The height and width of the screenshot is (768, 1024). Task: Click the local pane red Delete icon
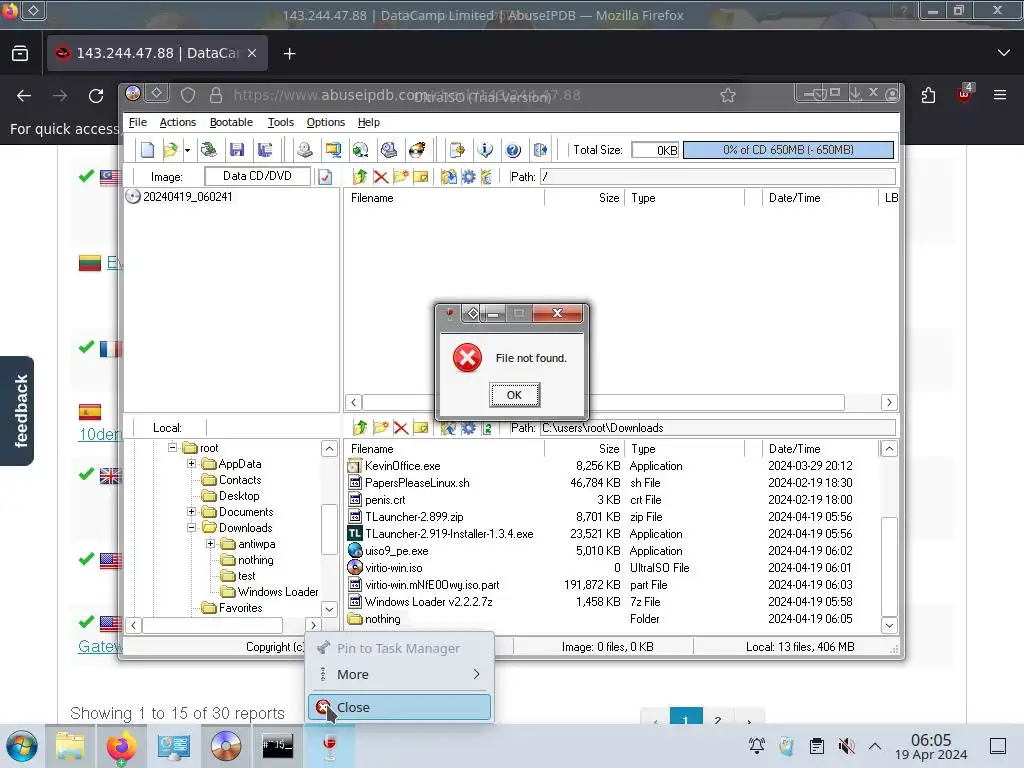[x=401, y=428]
